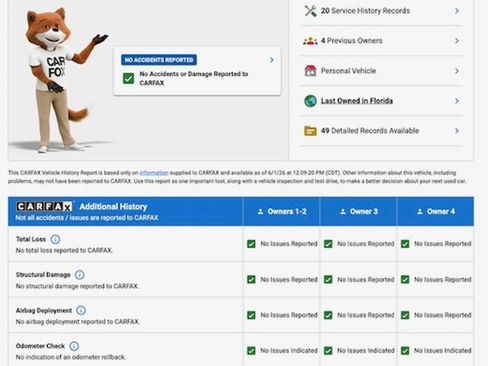Click 'No Issues Indicated' under Owner 4
This screenshot has height=366, width=488.
(443, 351)
